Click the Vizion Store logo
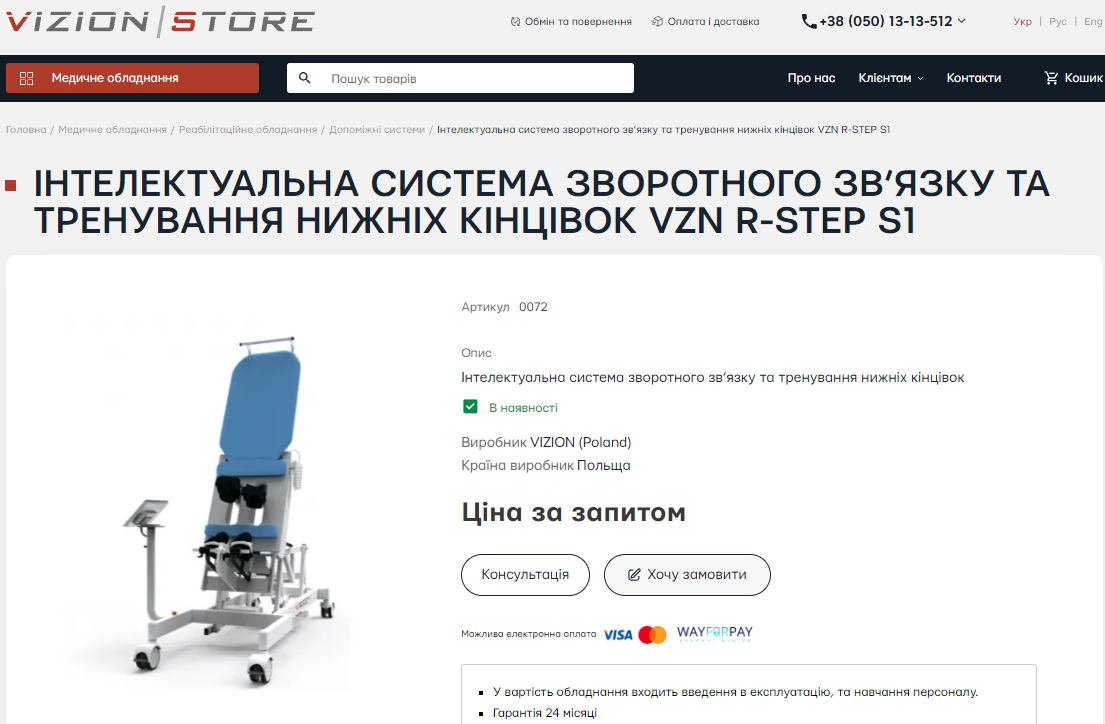 [x=160, y=21]
